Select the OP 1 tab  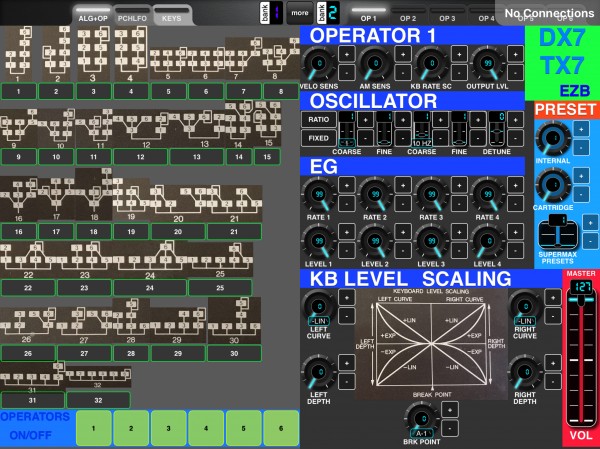pos(368,15)
